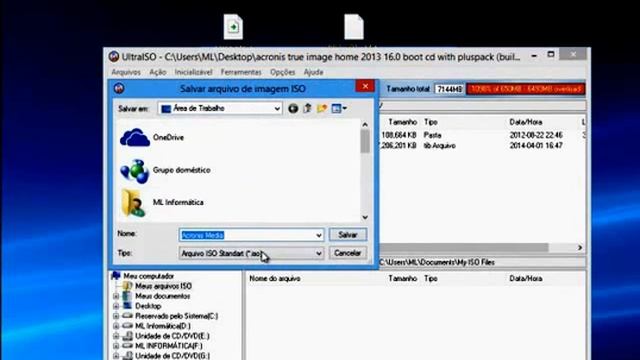
Task: Open the view menu icon in save dialog
Action: click(x=339, y=108)
